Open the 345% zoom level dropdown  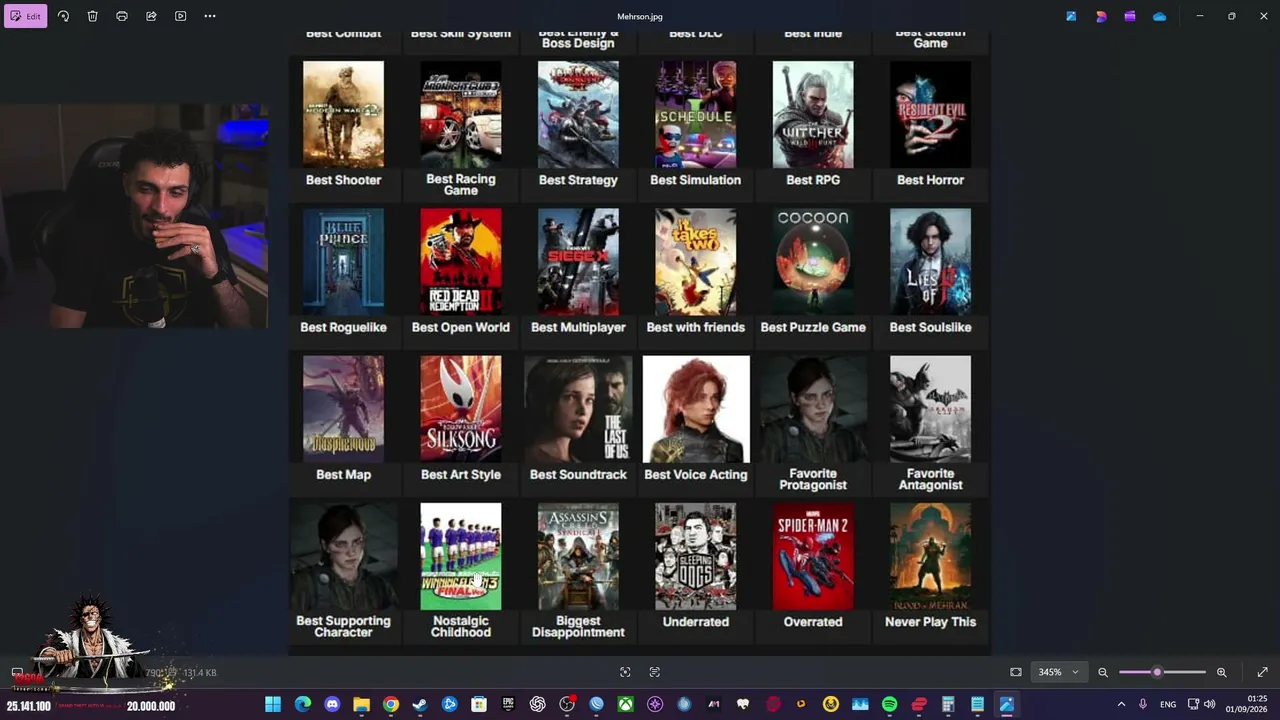[x=1058, y=672]
